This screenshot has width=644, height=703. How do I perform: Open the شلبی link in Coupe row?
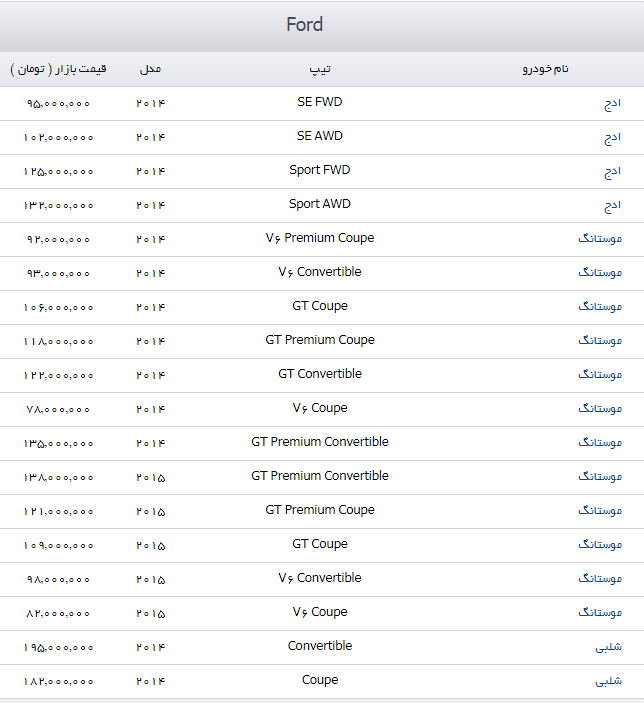click(x=609, y=681)
